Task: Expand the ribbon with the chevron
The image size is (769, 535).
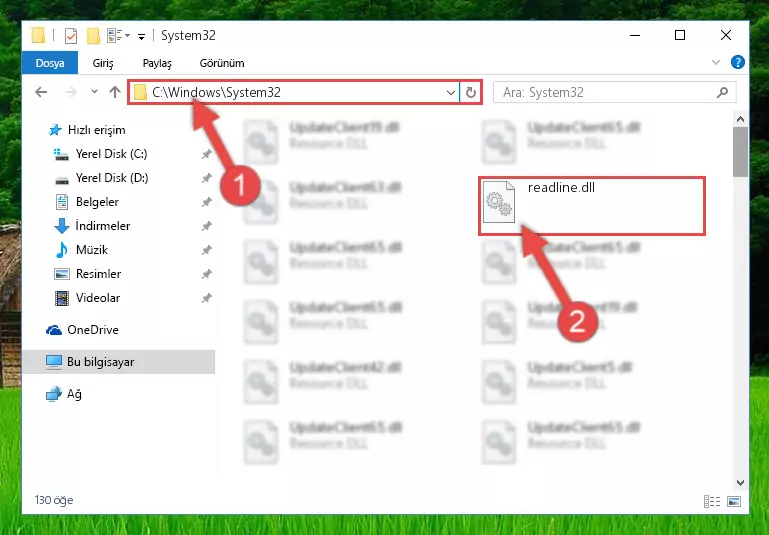Action: coord(716,62)
